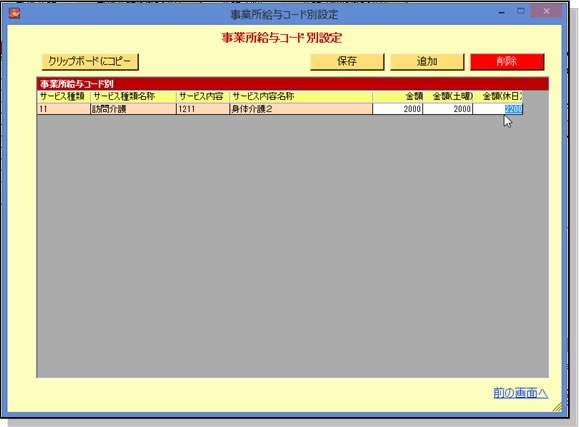Select the 身体介護2 content name cell

[301, 109]
